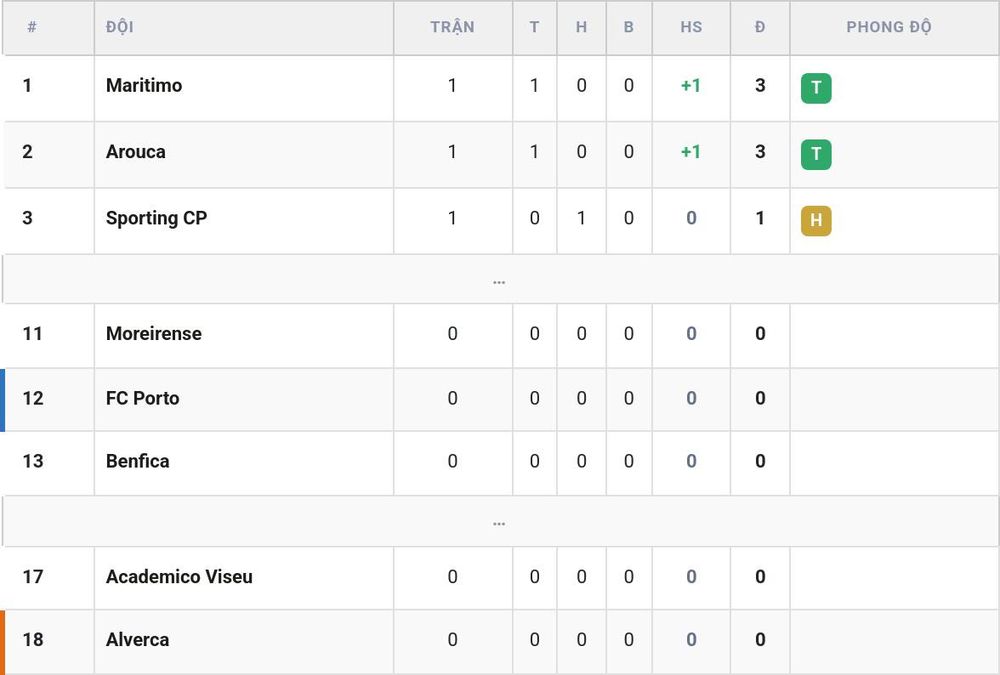
Task: Open the Arouca team link
Action: pyautogui.click(x=136, y=152)
